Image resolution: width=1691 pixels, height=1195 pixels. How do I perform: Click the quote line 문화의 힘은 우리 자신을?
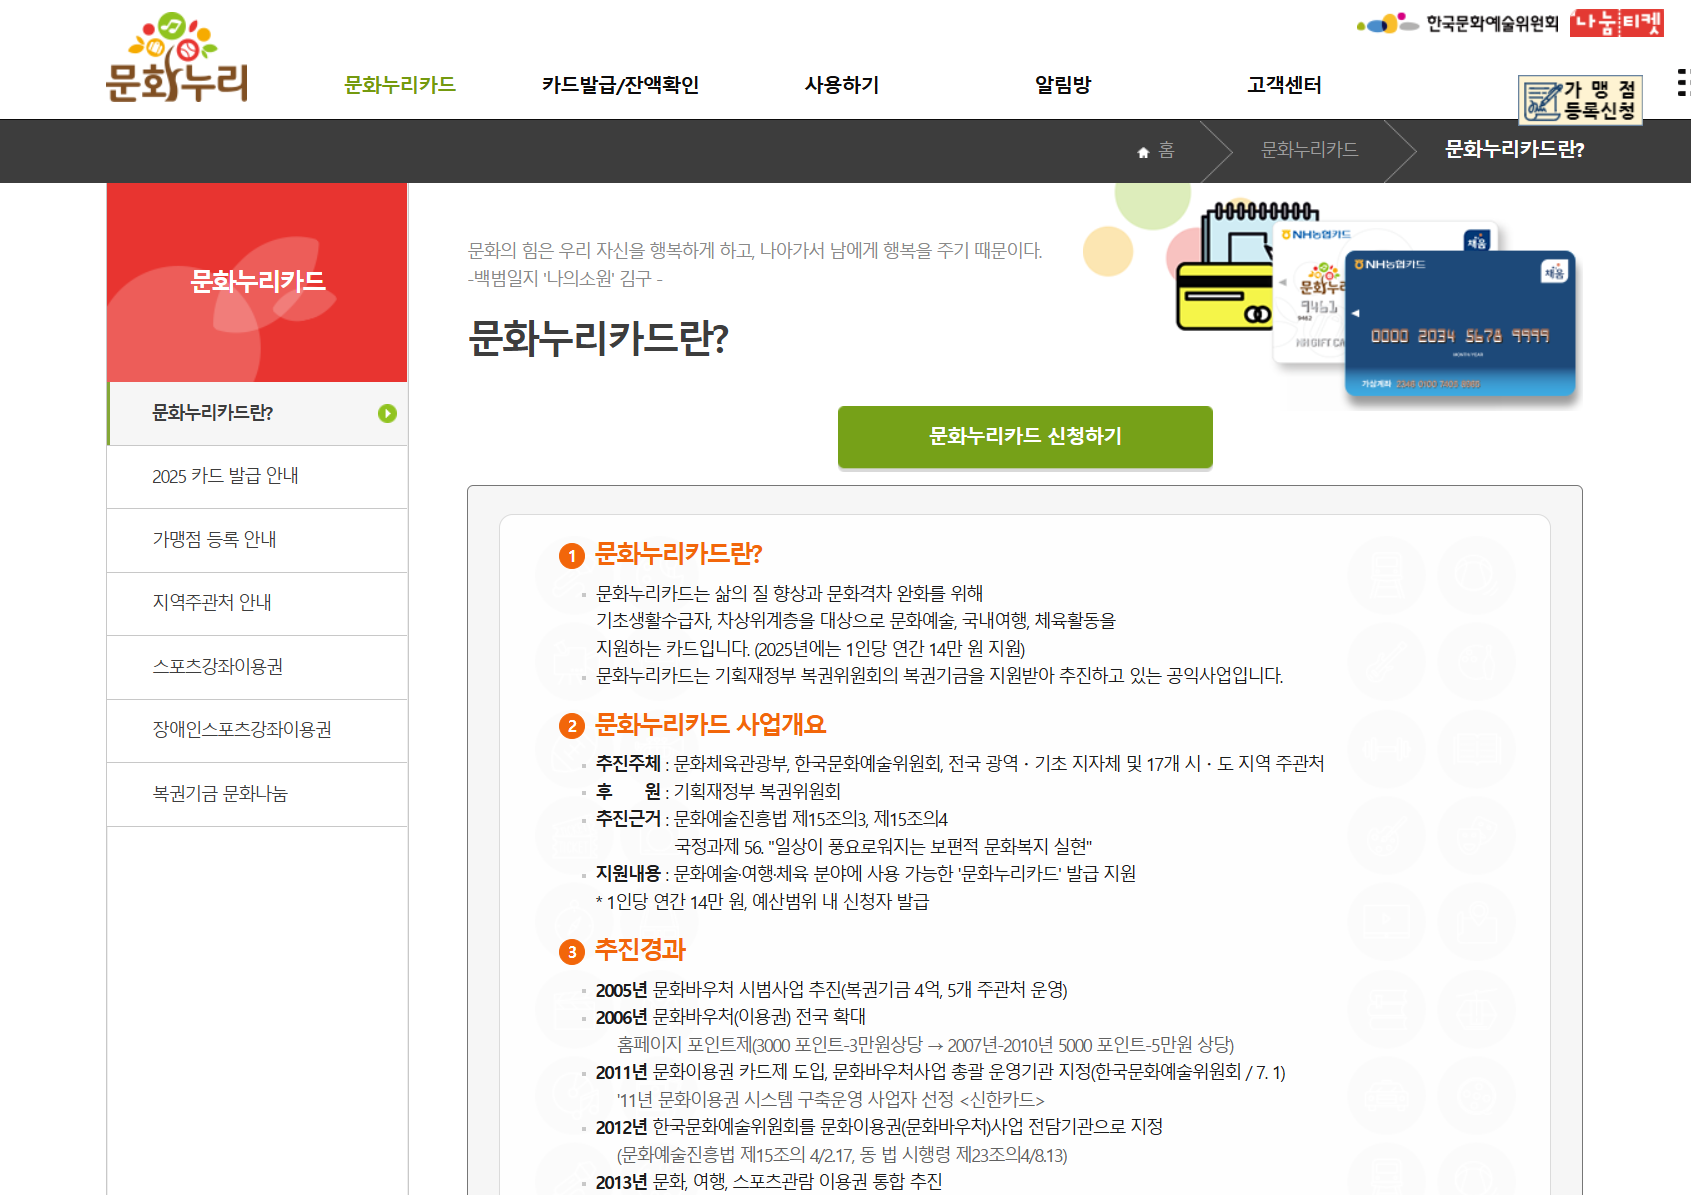coord(755,251)
